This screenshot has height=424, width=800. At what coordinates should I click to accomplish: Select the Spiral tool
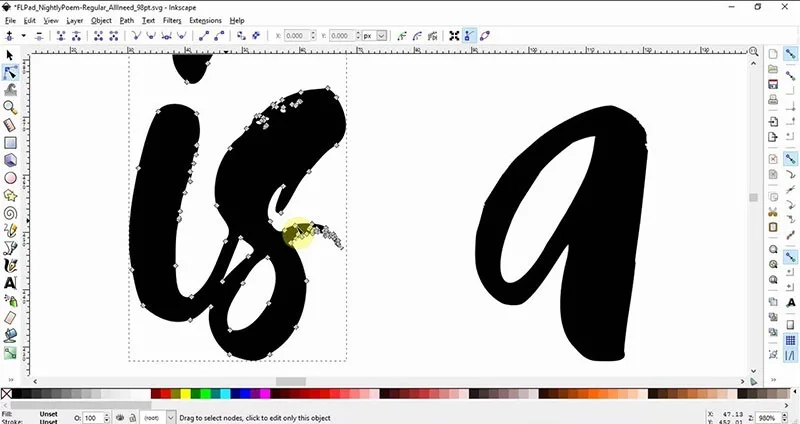[10, 213]
